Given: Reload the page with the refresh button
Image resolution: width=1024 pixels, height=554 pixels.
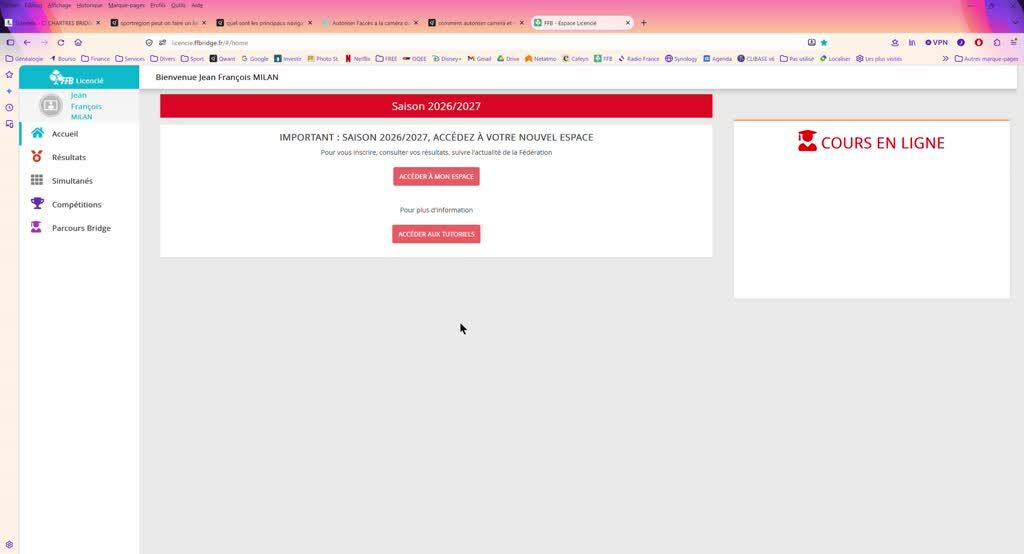Looking at the screenshot, I should click(61, 42).
